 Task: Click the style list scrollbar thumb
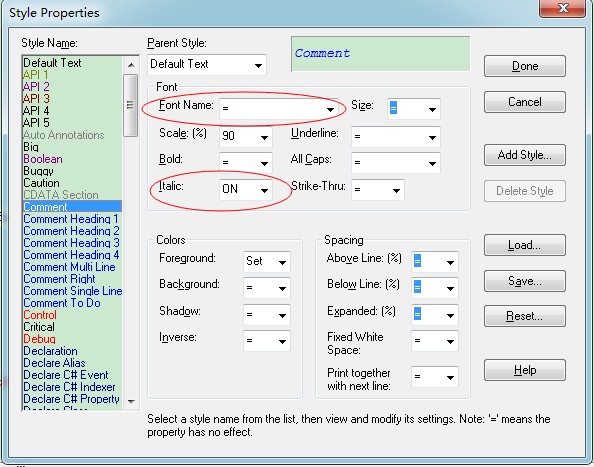tap(131, 105)
